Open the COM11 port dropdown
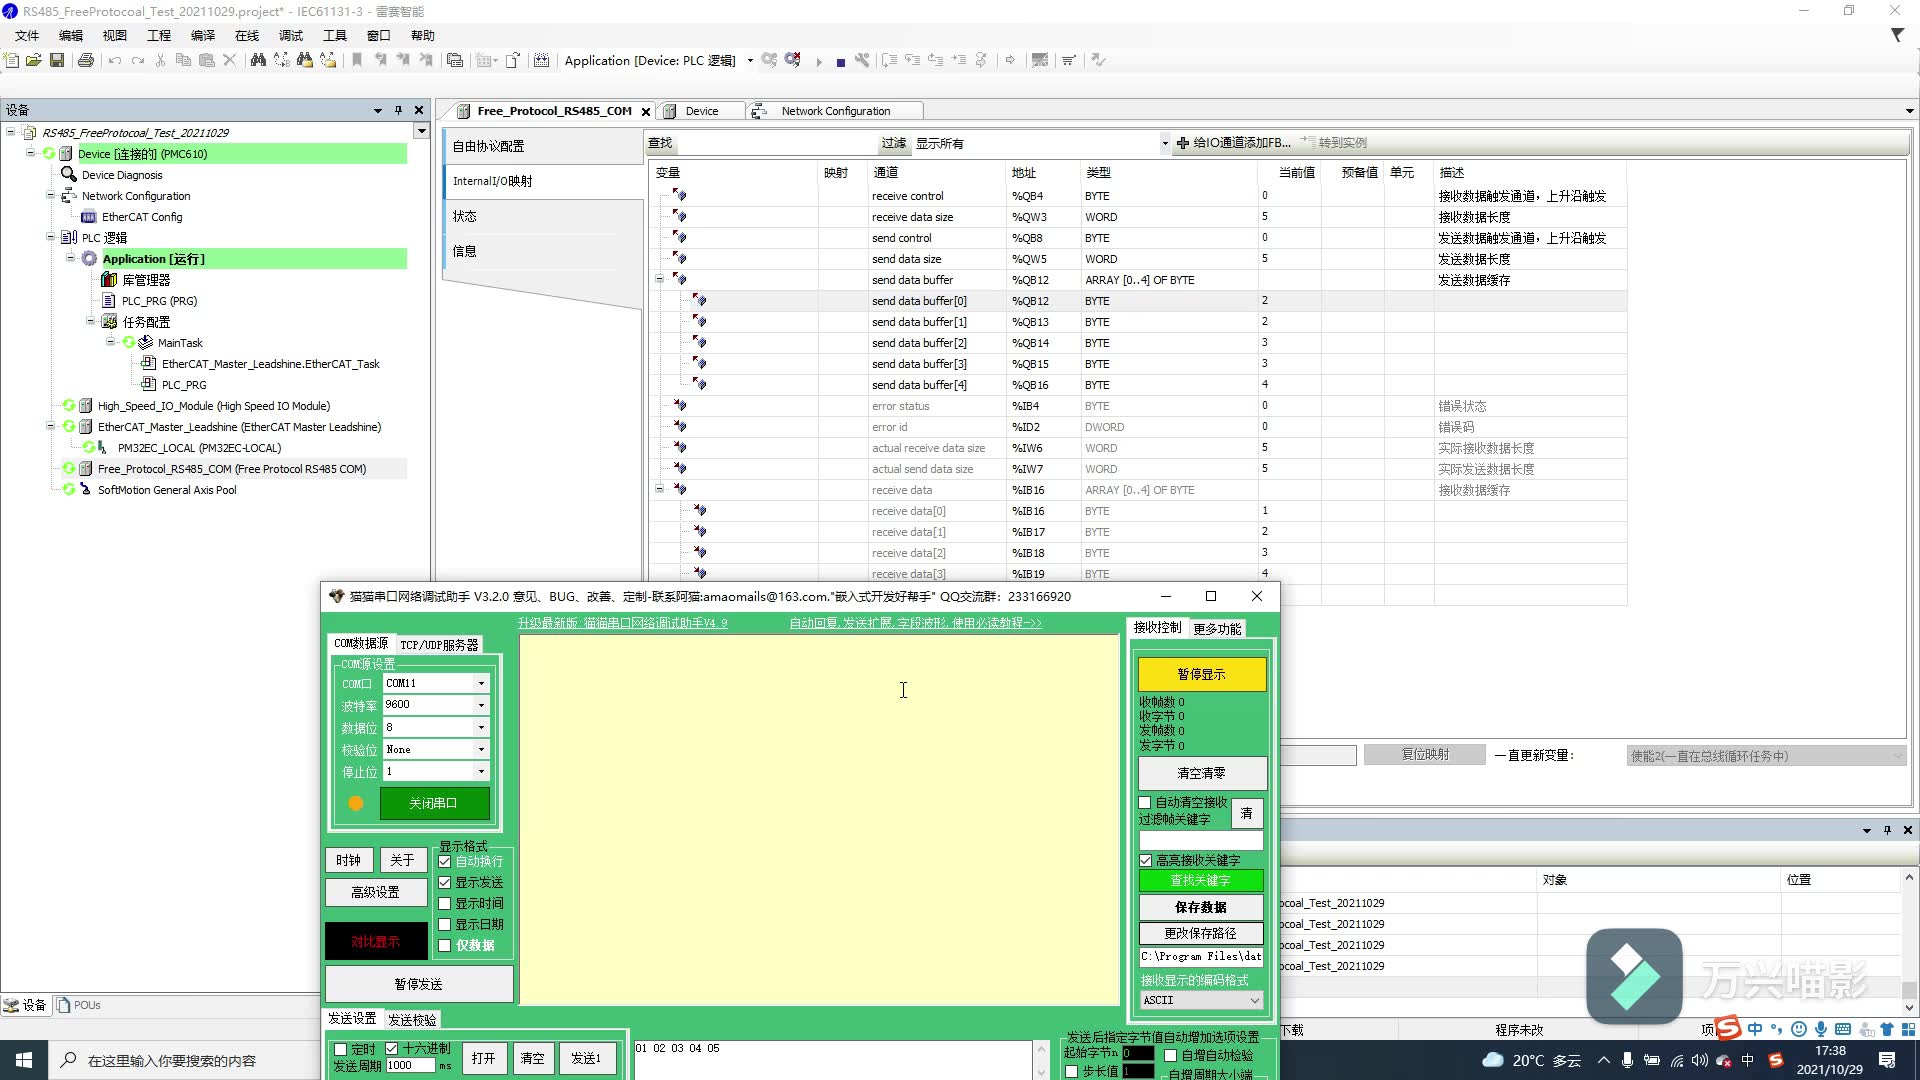Image resolution: width=1920 pixels, height=1080 pixels. coord(481,683)
